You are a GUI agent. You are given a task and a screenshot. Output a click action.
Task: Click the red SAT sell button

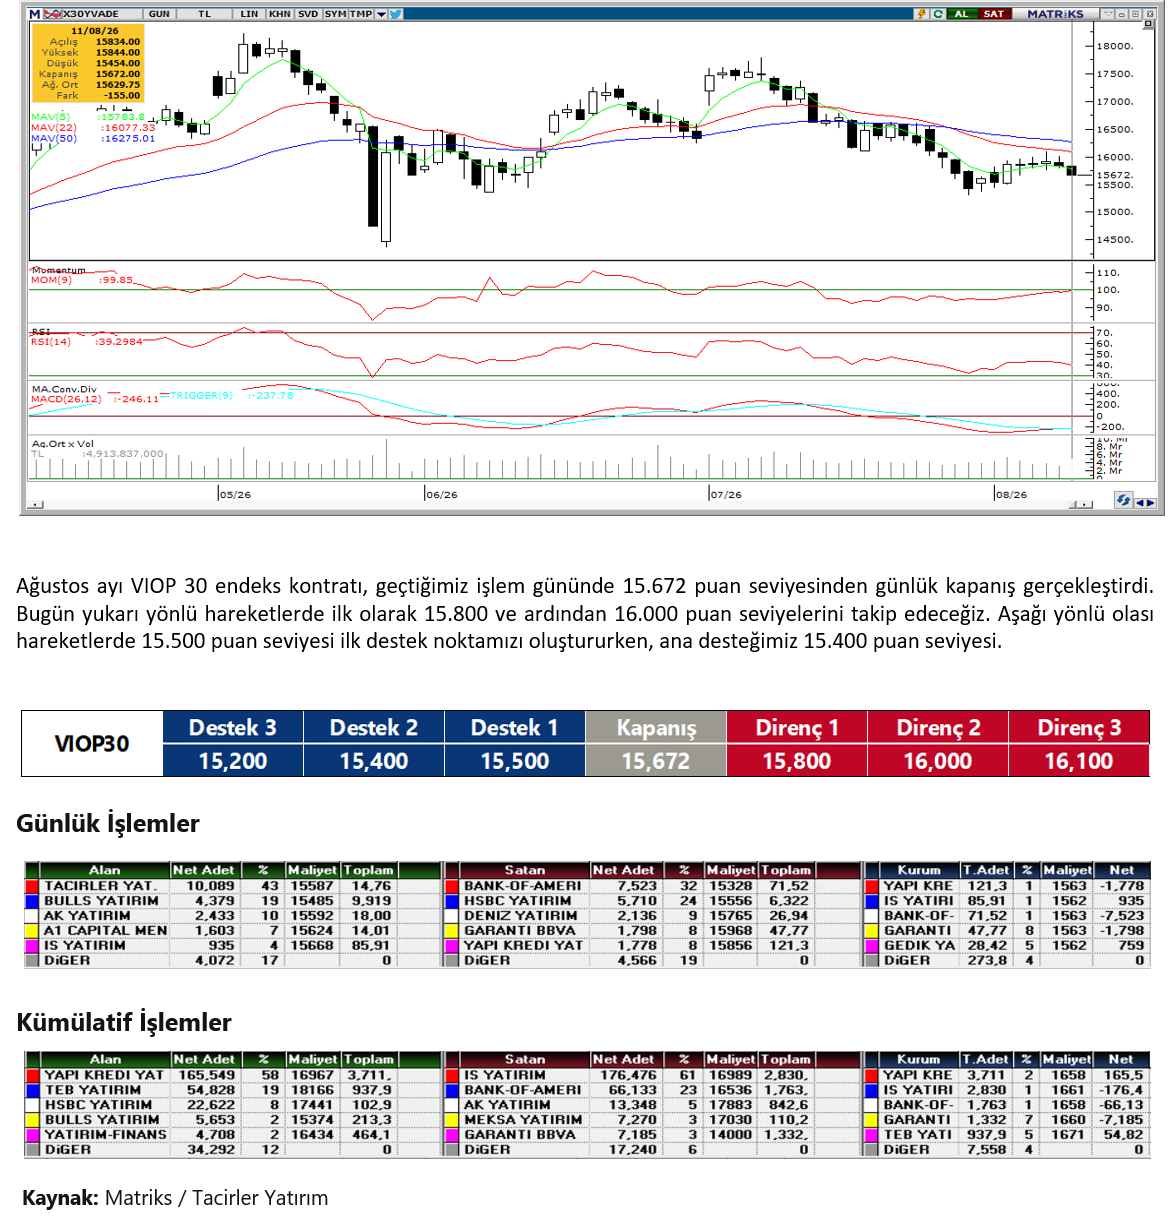[994, 14]
